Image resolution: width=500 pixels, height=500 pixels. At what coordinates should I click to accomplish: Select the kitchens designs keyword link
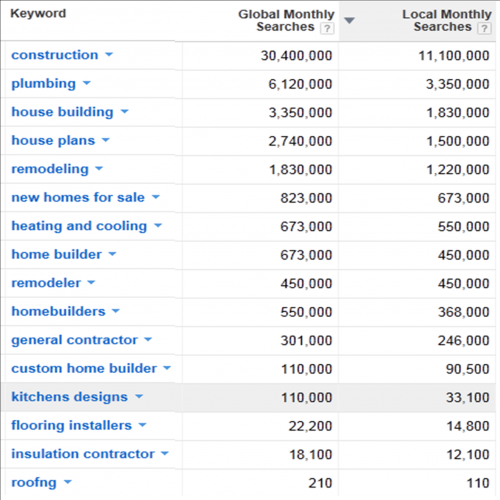[x=70, y=397]
